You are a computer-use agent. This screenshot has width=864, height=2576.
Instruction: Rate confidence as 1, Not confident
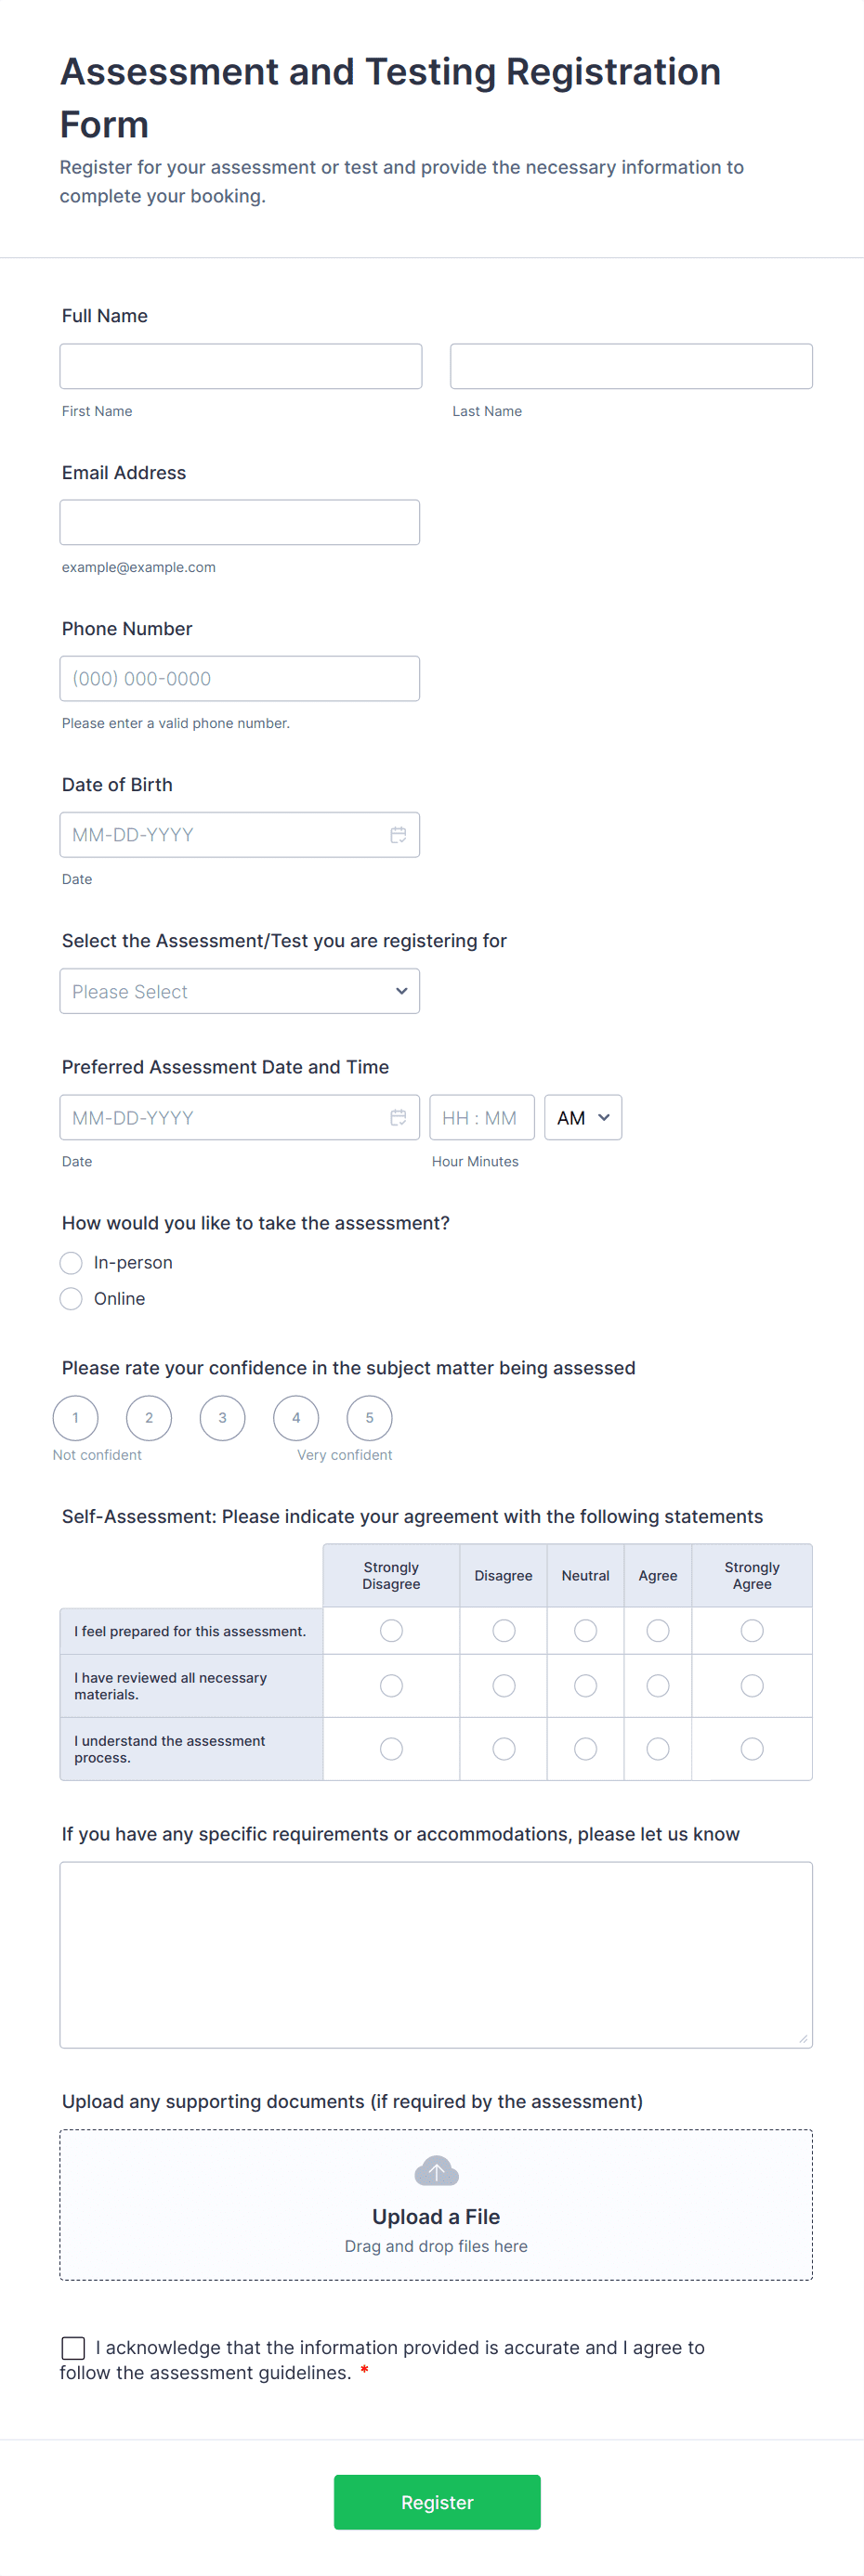pos(75,1418)
